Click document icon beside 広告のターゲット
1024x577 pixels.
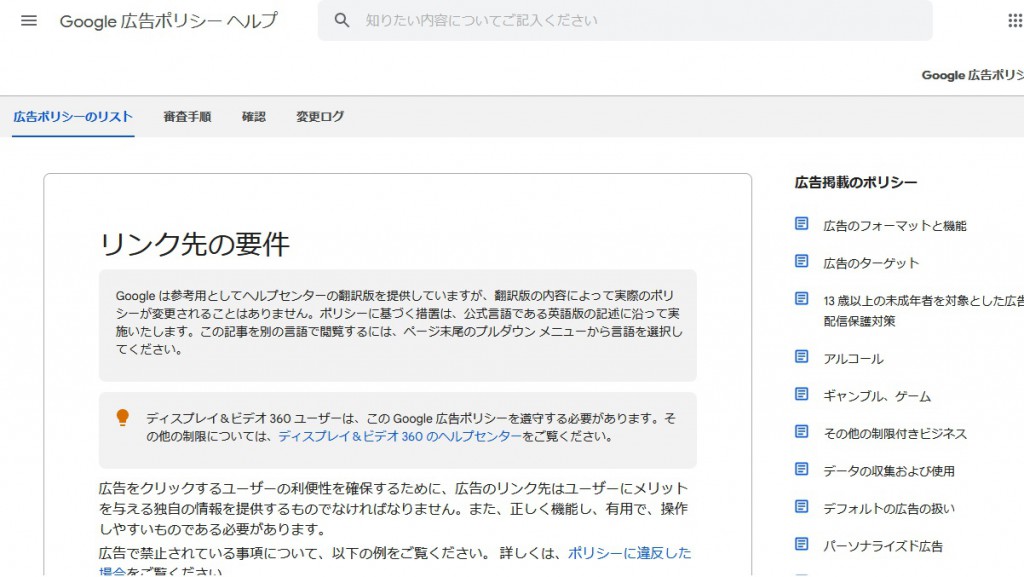point(801,261)
